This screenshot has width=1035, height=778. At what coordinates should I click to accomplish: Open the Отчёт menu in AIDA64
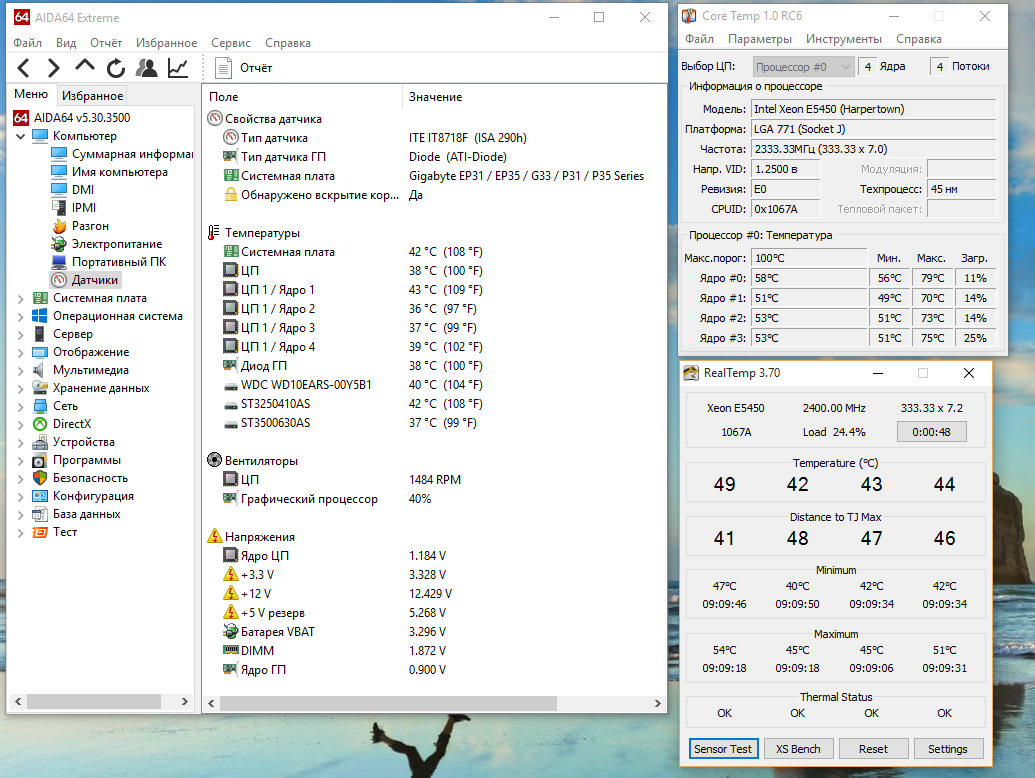tap(106, 43)
